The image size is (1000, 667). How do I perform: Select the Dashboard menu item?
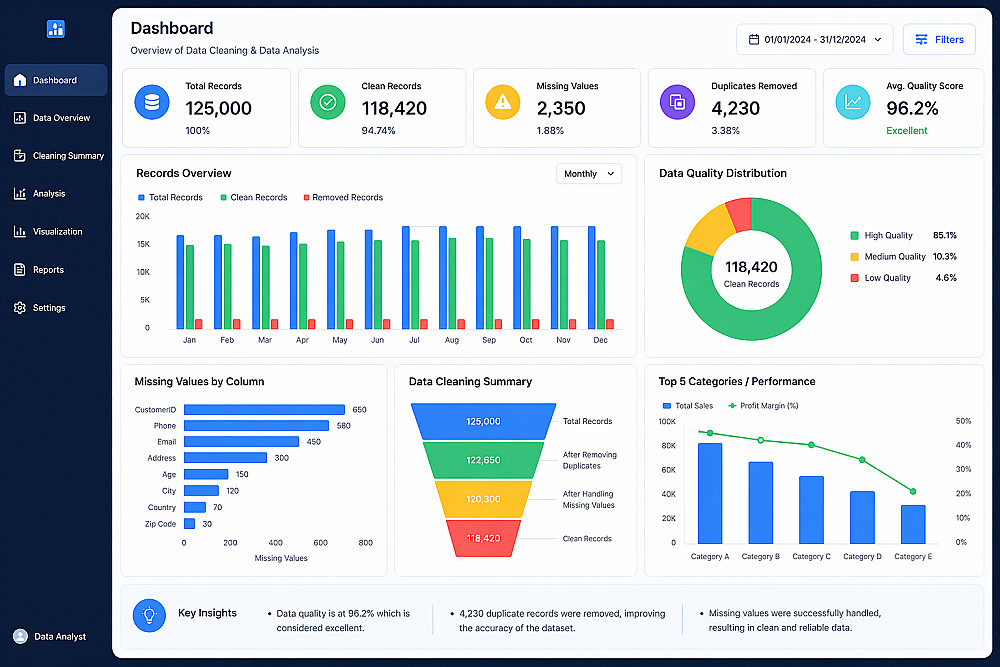56,80
